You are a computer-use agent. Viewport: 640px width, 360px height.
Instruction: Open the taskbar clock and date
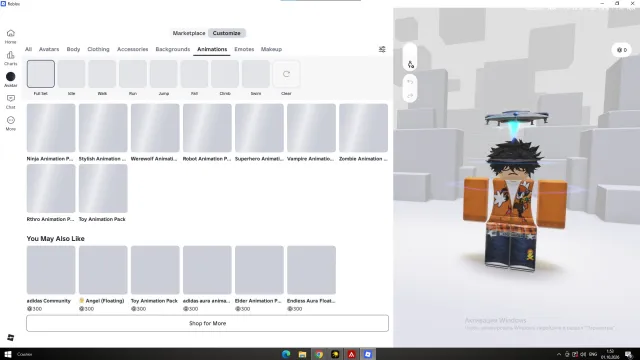(610, 354)
